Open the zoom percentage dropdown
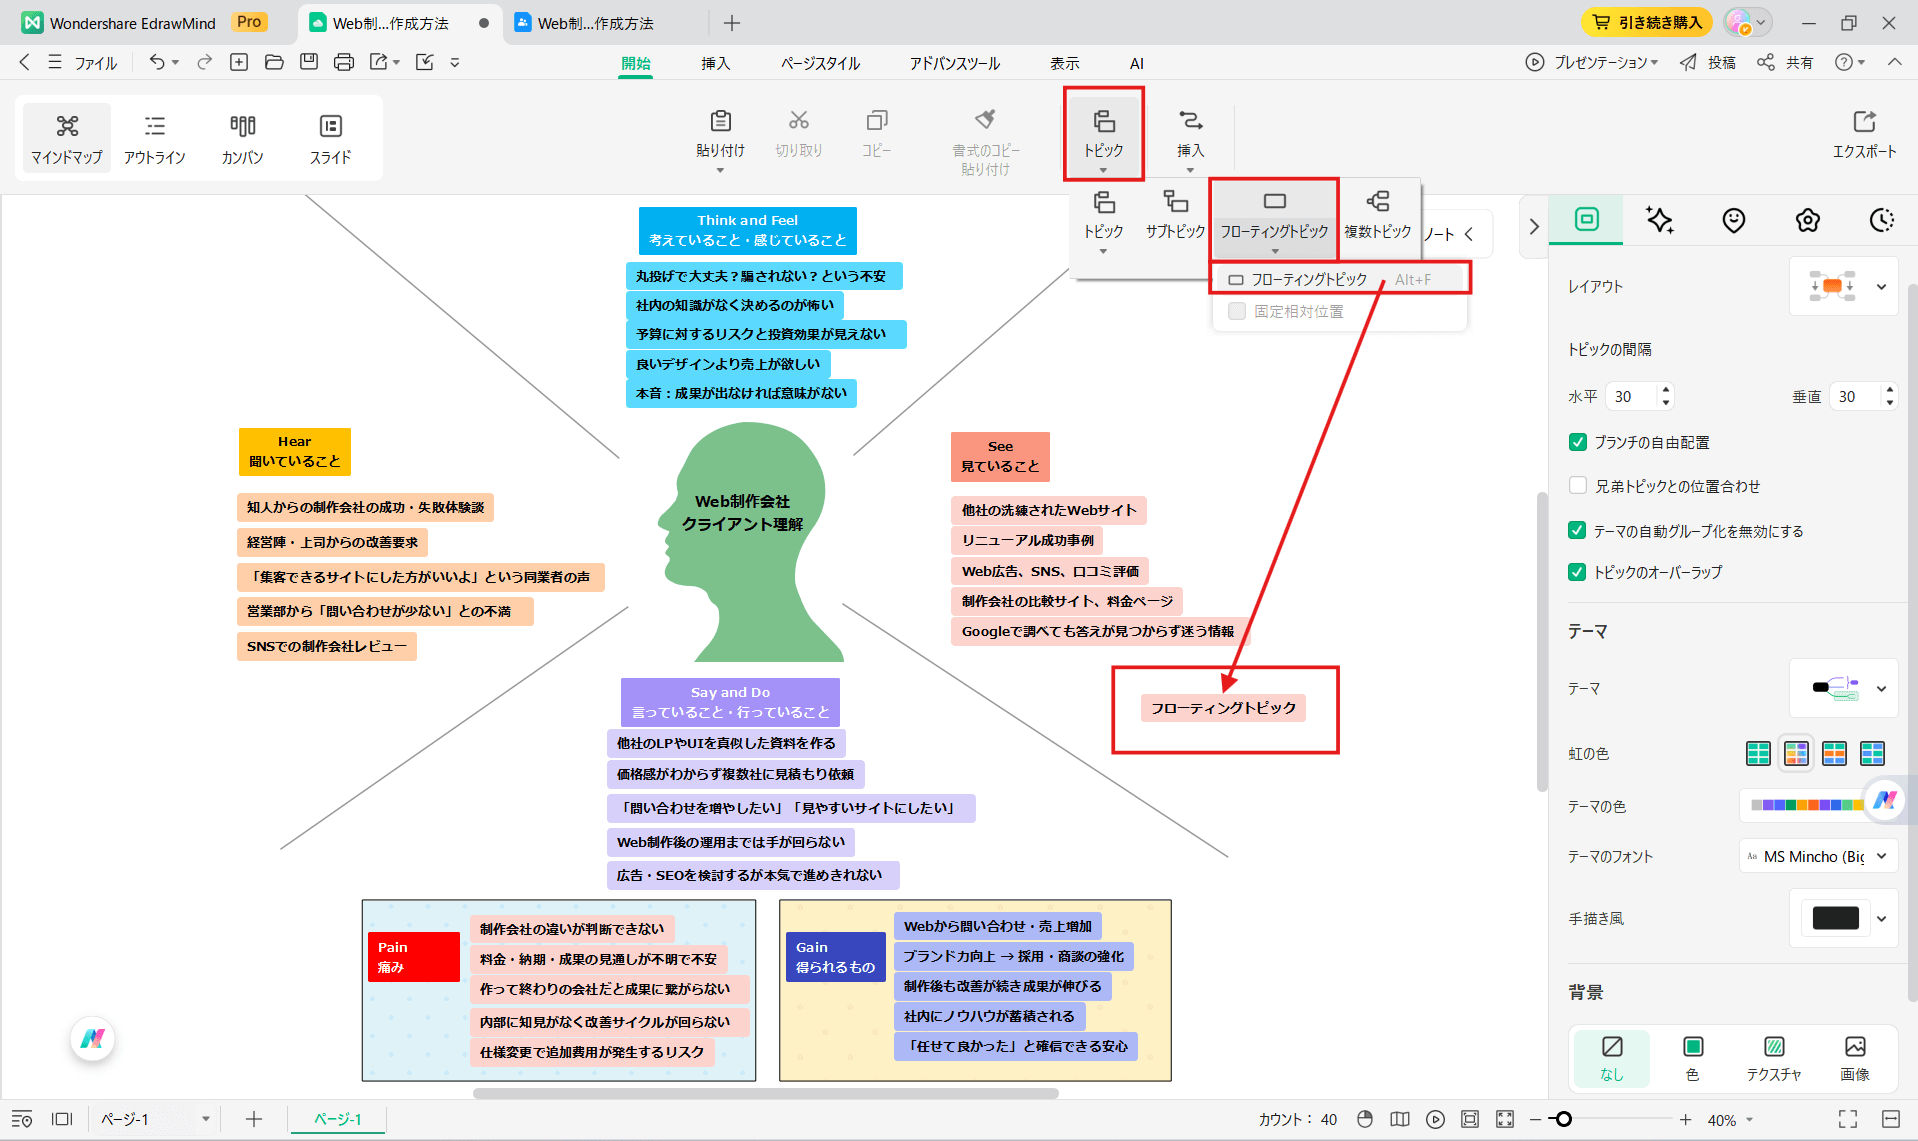1918x1141 pixels. (1729, 1119)
